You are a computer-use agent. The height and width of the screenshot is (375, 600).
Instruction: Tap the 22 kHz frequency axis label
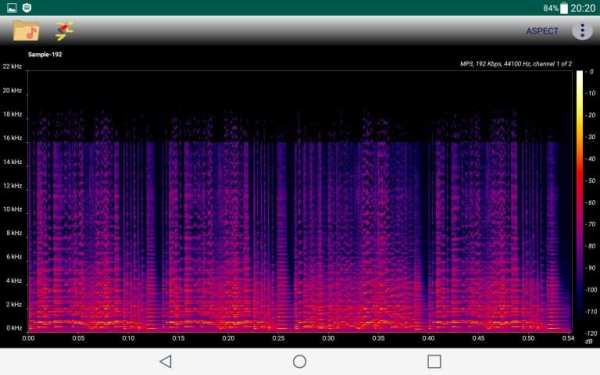tap(12, 67)
